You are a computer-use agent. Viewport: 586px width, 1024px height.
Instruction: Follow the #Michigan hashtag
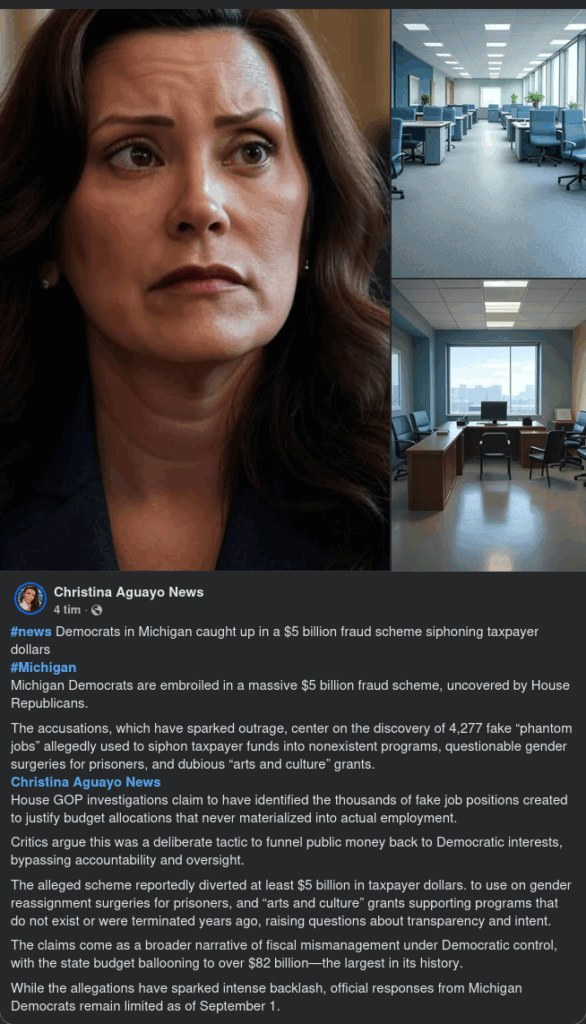click(x=43, y=667)
